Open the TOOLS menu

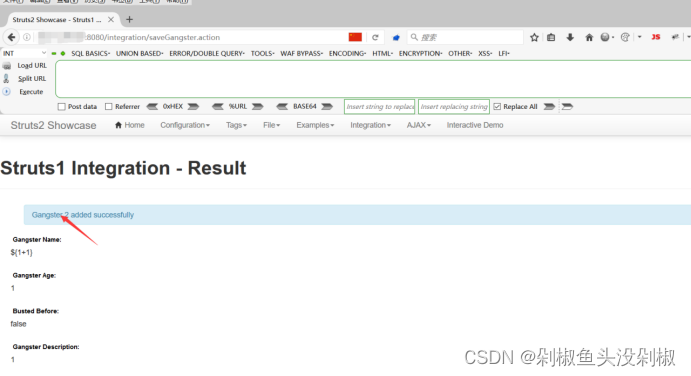click(x=262, y=53)
